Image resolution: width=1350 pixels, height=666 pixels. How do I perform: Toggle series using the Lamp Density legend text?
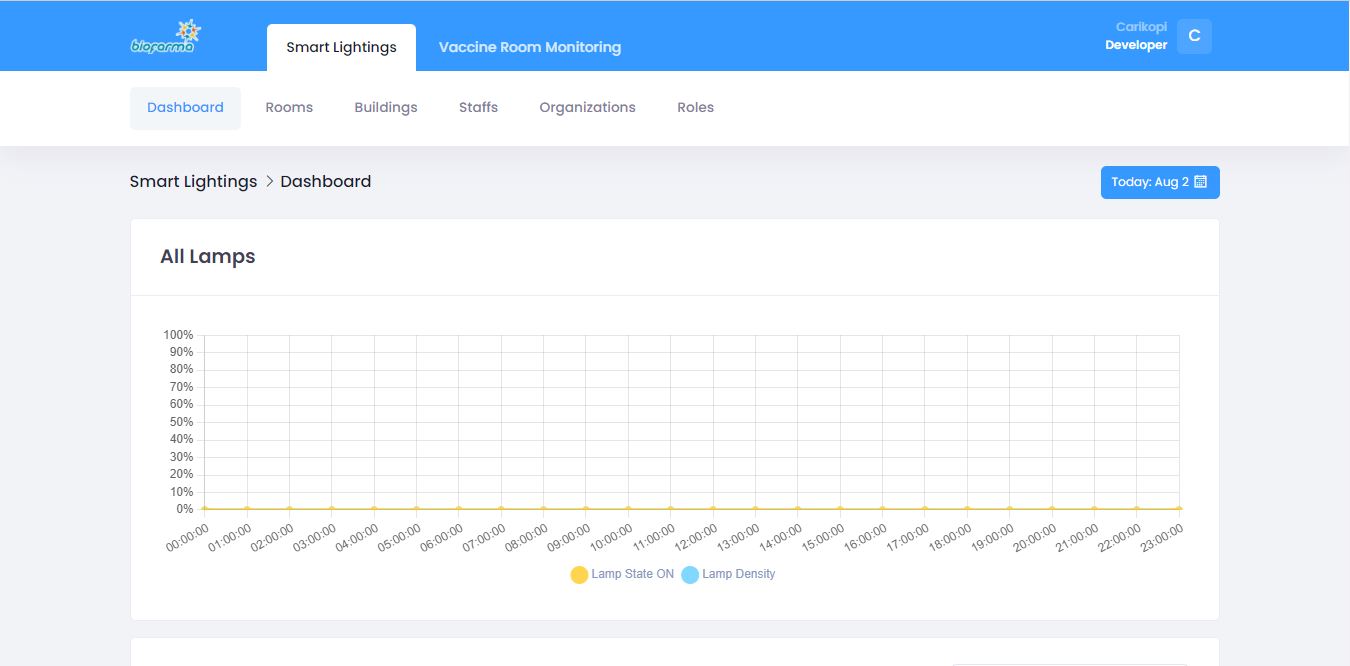click(x=738, y=574)
